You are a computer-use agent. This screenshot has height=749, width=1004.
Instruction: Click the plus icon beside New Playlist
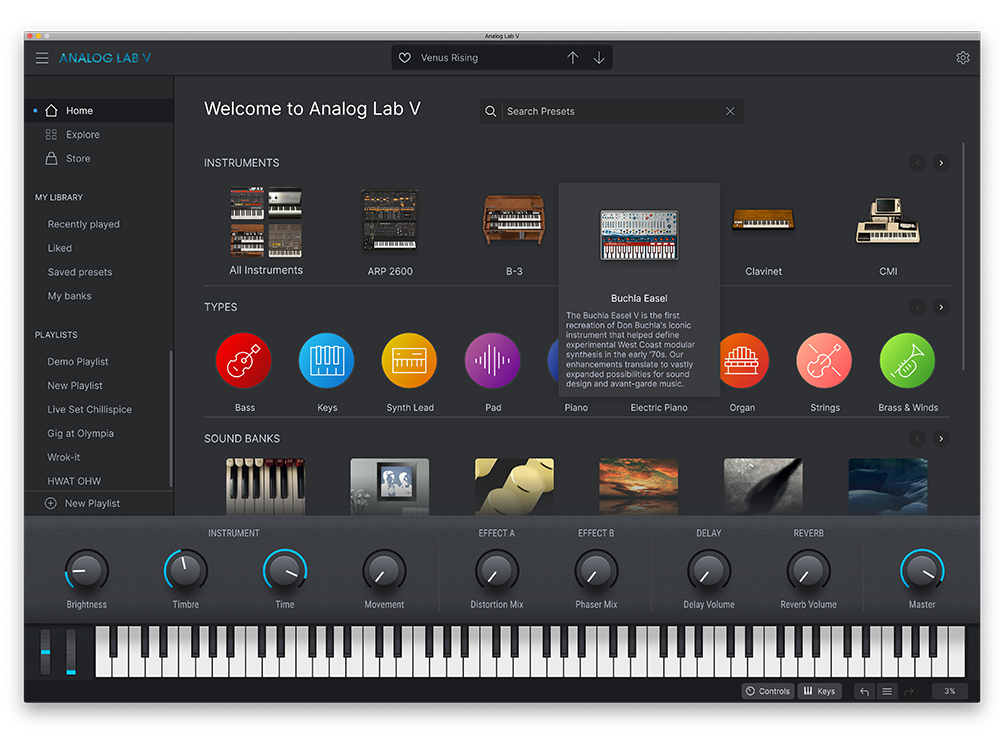click(x=51, y=503)
